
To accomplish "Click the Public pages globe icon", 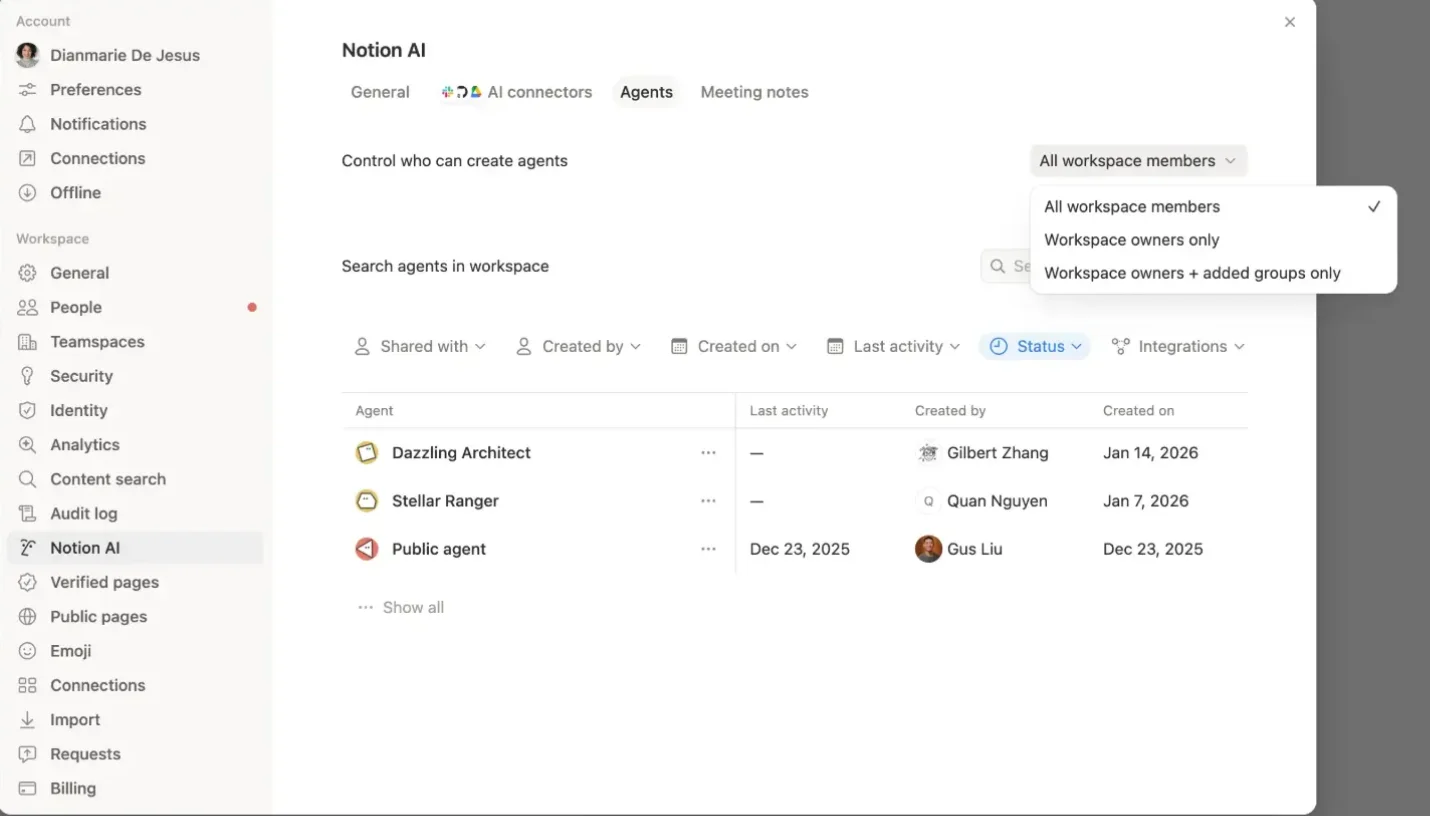I will tap(28, 616).
